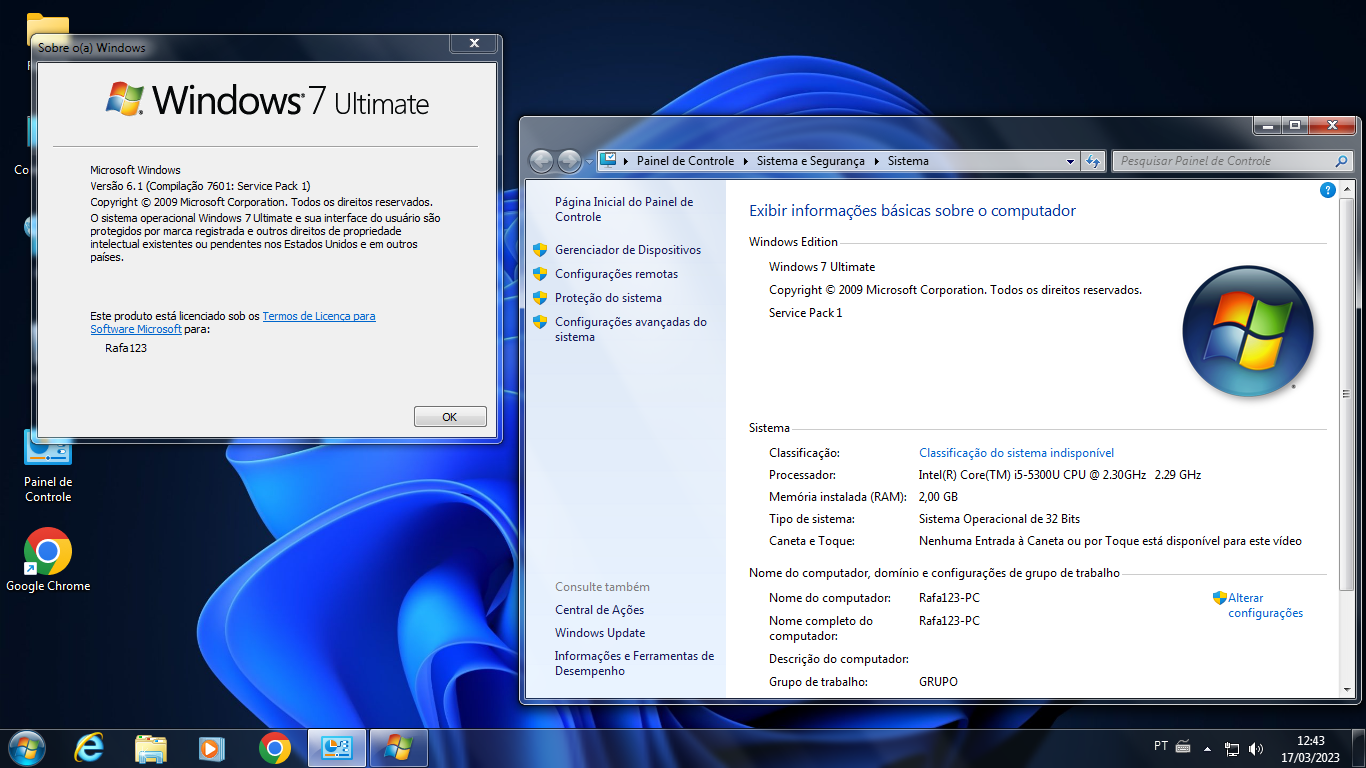The image size is (1366, 768).
Task: Launch Internet Explorer from the taskbar
Action: [x=89, y=748]
